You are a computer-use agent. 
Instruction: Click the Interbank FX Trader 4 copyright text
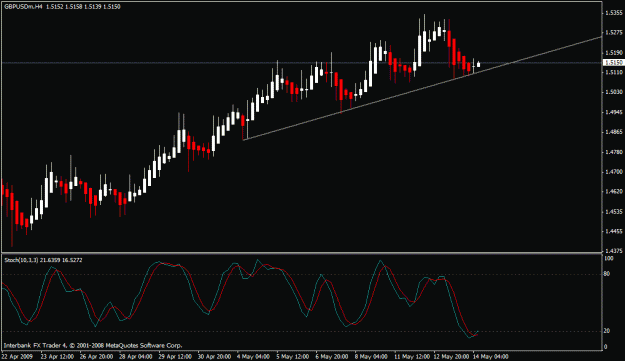coord(92,345)
